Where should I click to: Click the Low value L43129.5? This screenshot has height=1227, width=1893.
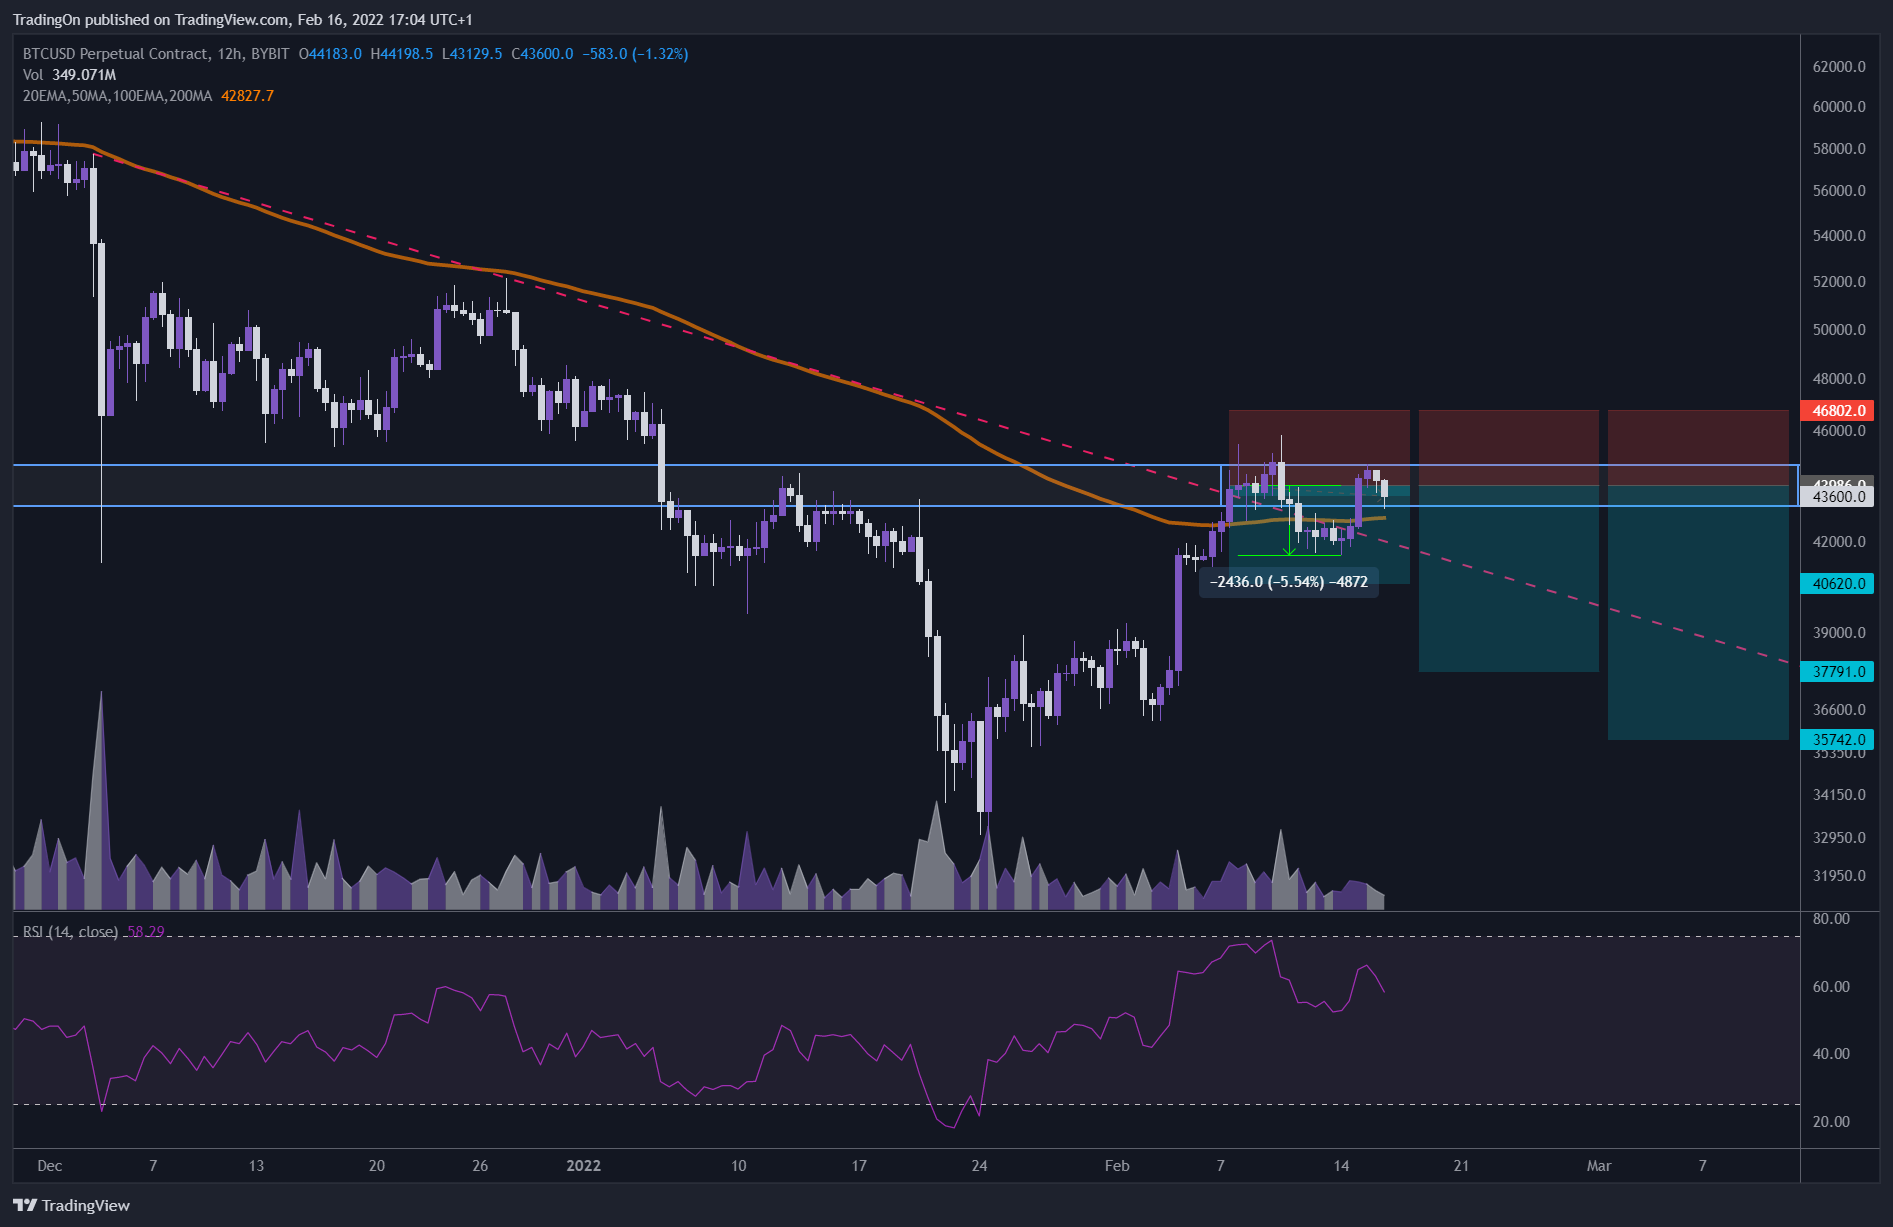pos(472,54)
